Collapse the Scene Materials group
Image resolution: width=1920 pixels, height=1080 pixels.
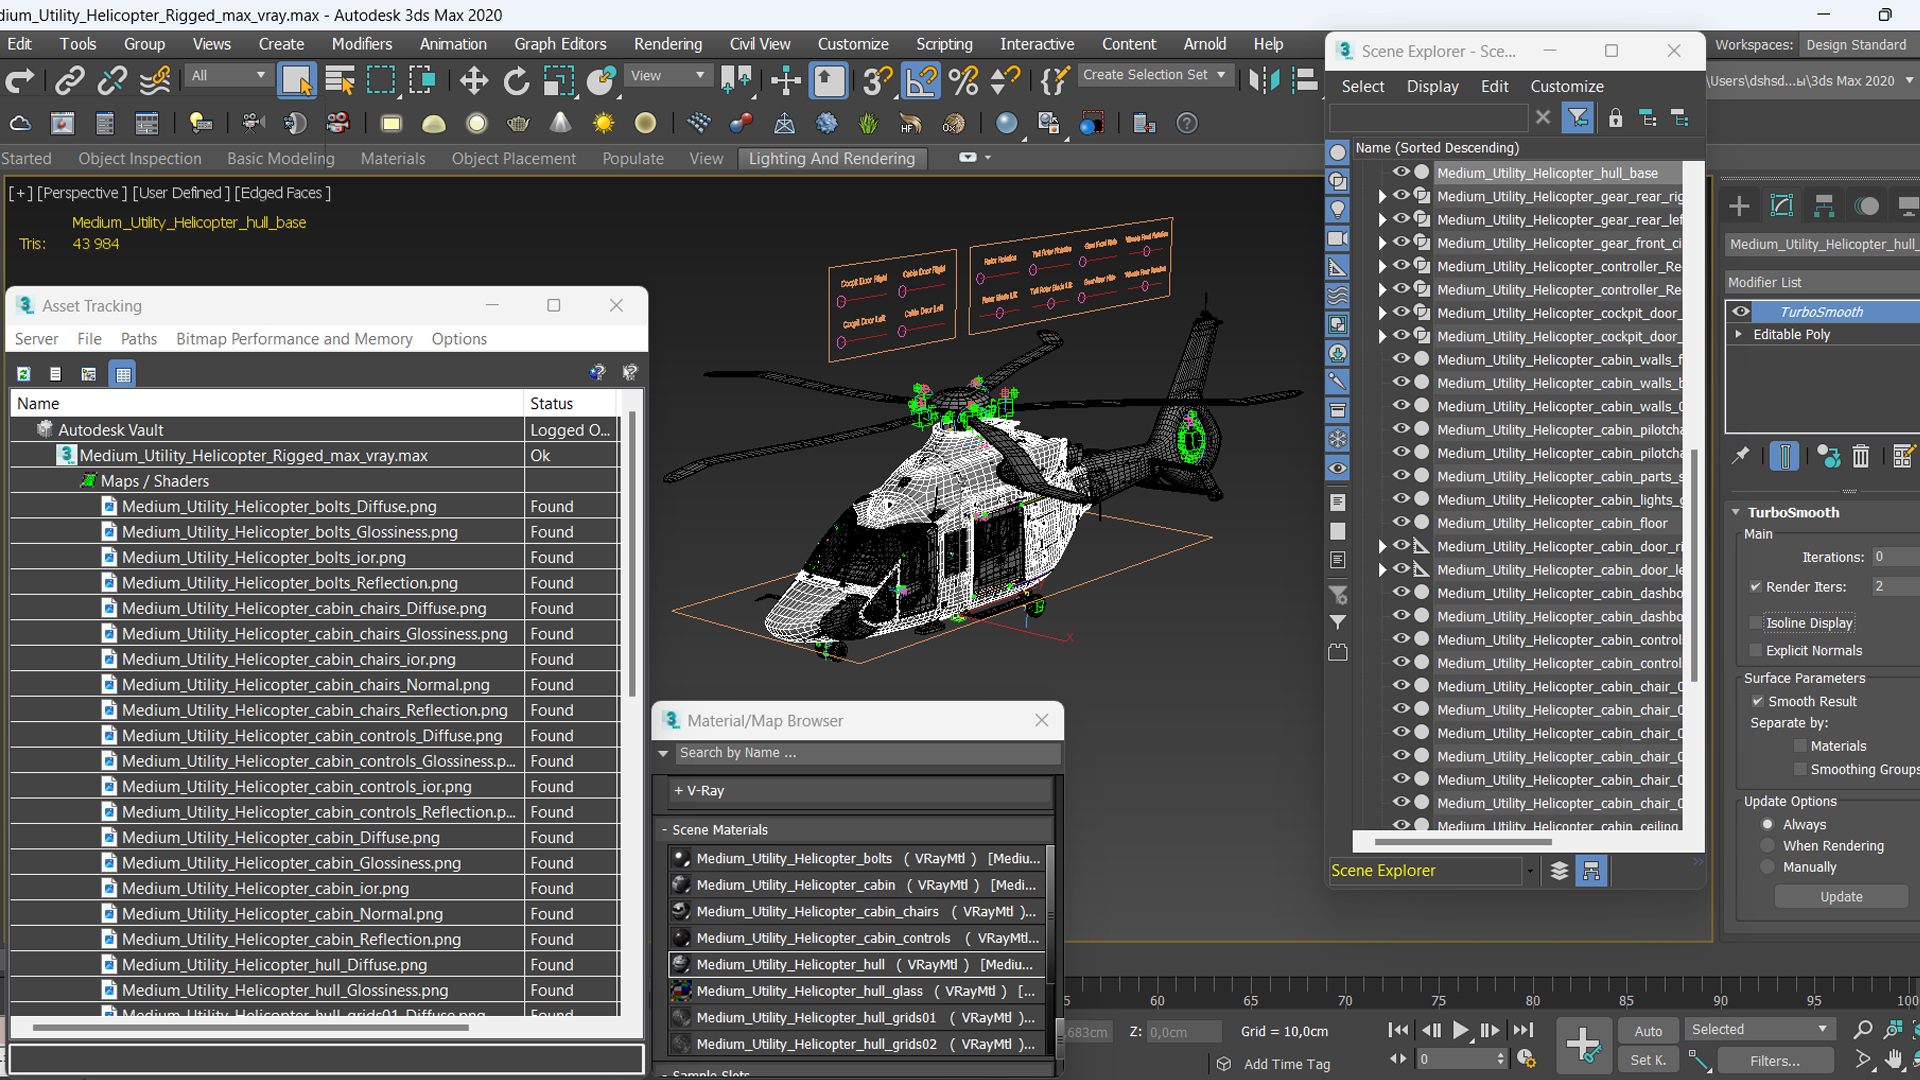point(664,830)
